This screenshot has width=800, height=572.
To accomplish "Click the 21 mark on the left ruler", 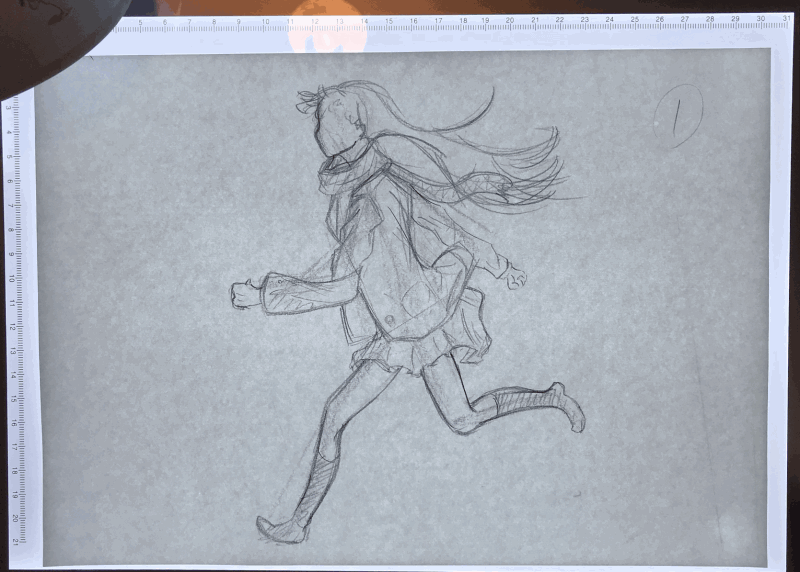I will [x=16, y=541].
